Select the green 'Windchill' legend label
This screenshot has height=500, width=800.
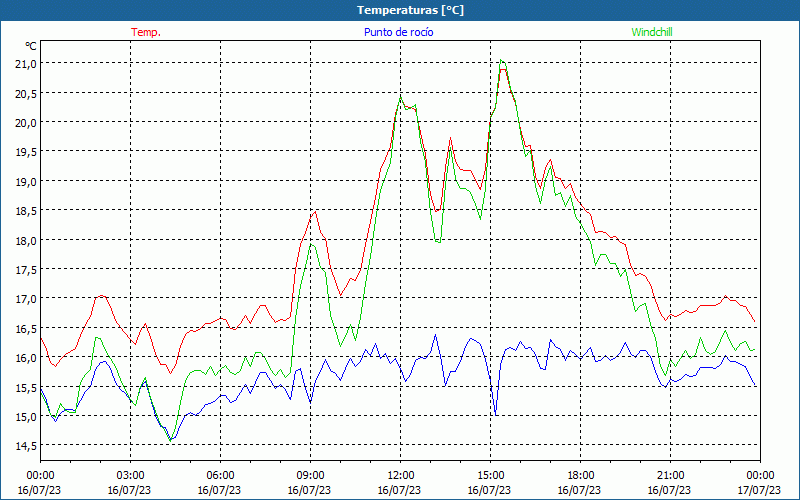pos(652,32)
